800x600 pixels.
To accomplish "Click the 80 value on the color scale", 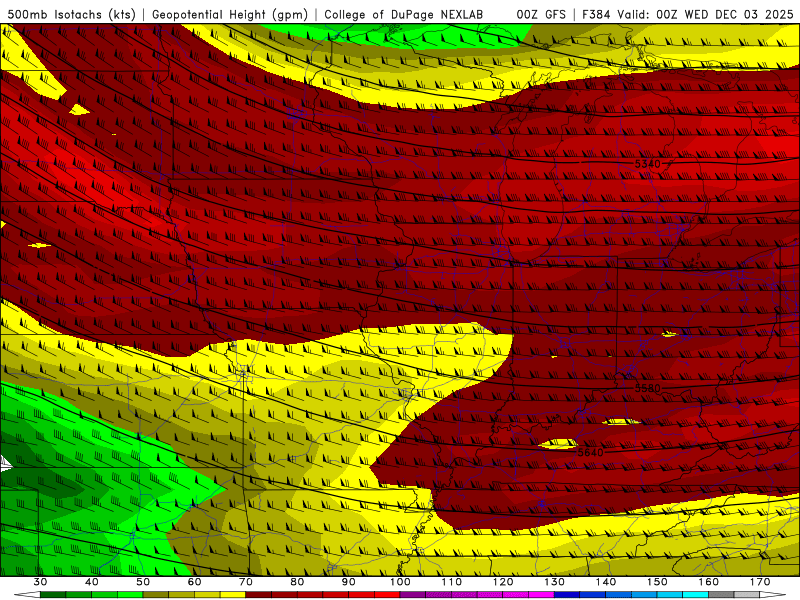I will [297, 582].
